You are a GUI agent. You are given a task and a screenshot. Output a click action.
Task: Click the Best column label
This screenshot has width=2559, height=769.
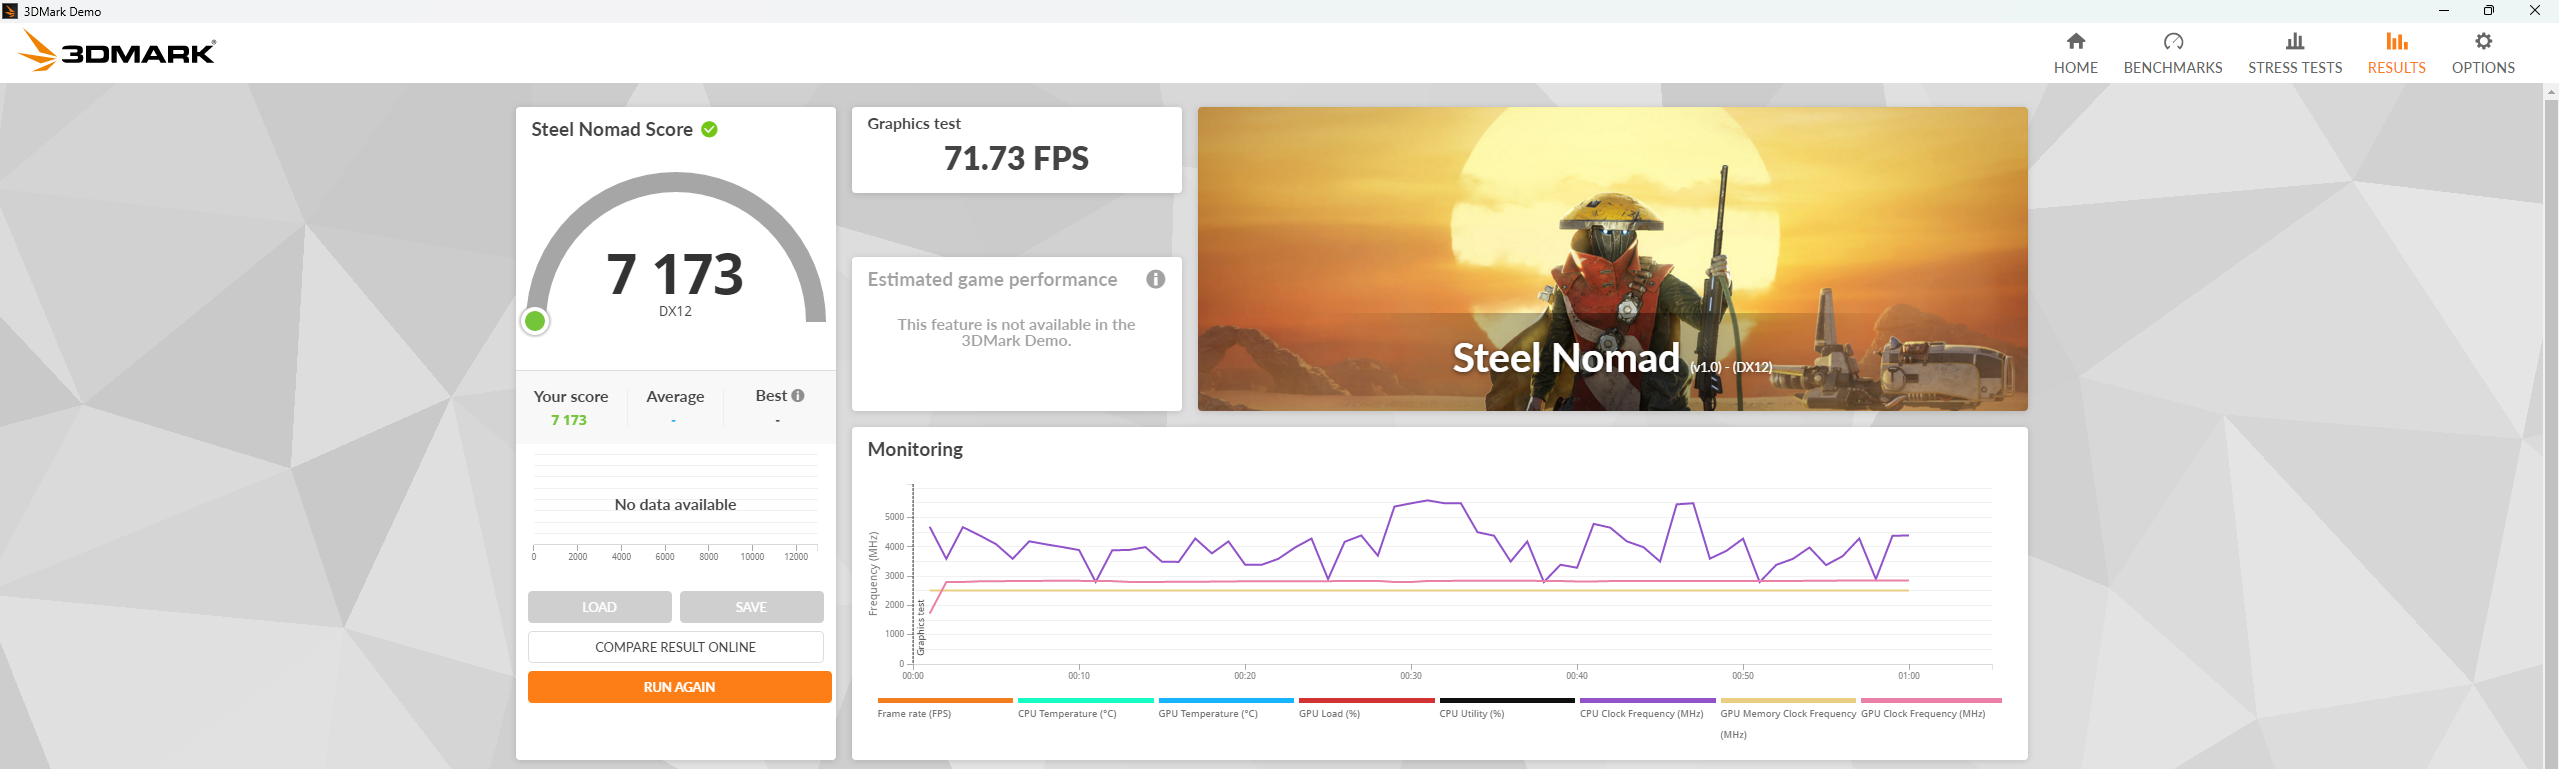pos(771,396)
